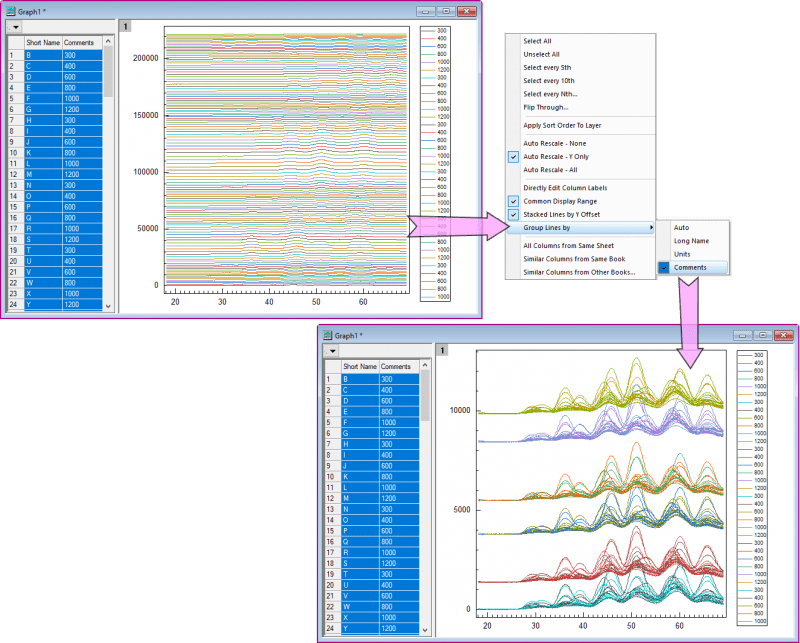Click Short Name column header in bottom window
Screen dimensions: 800x643
click(360, 366)
